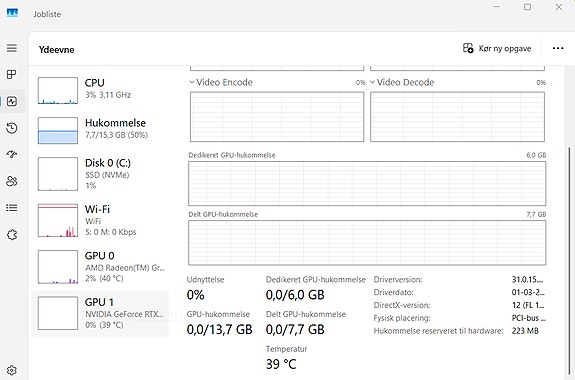Click the Ydeevne page heading

56,50
